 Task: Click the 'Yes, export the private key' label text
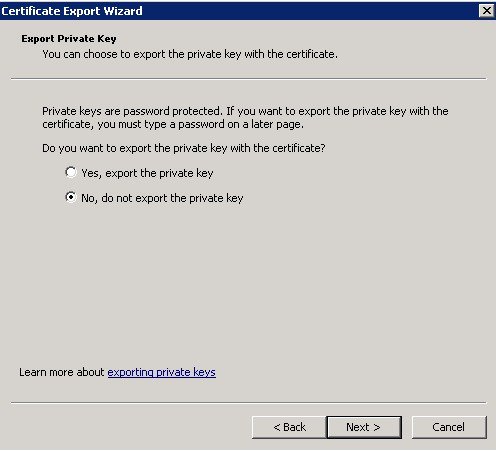[x=147, y=173]
